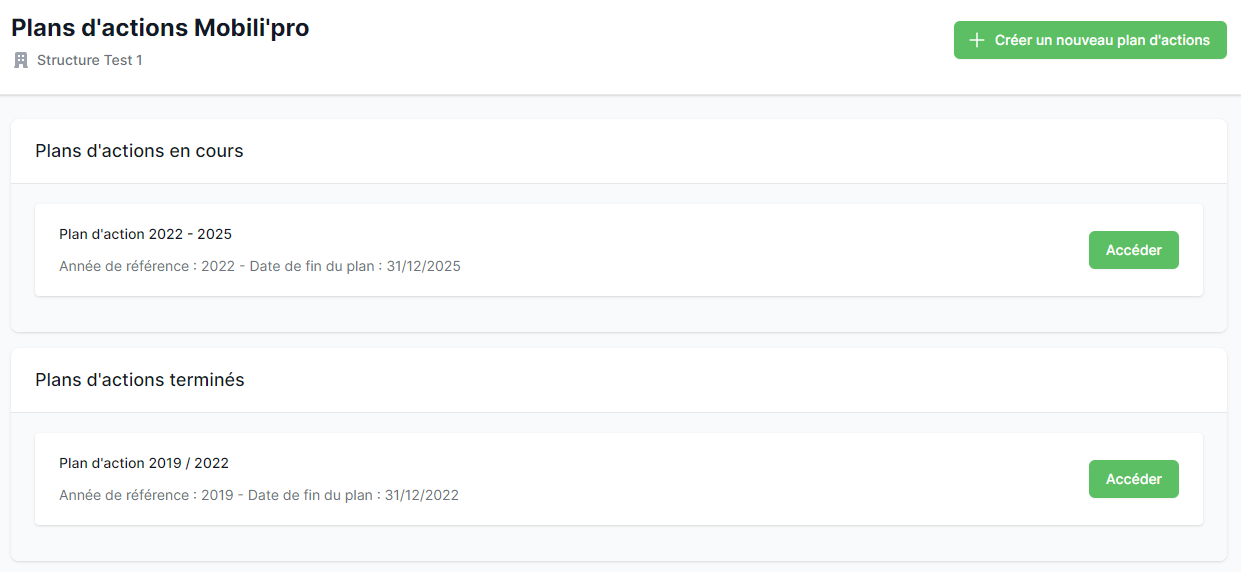Access the finished 2019 / 2022 plan
The height and width of the screenshot is (572, 1241).
(1133, 479)
